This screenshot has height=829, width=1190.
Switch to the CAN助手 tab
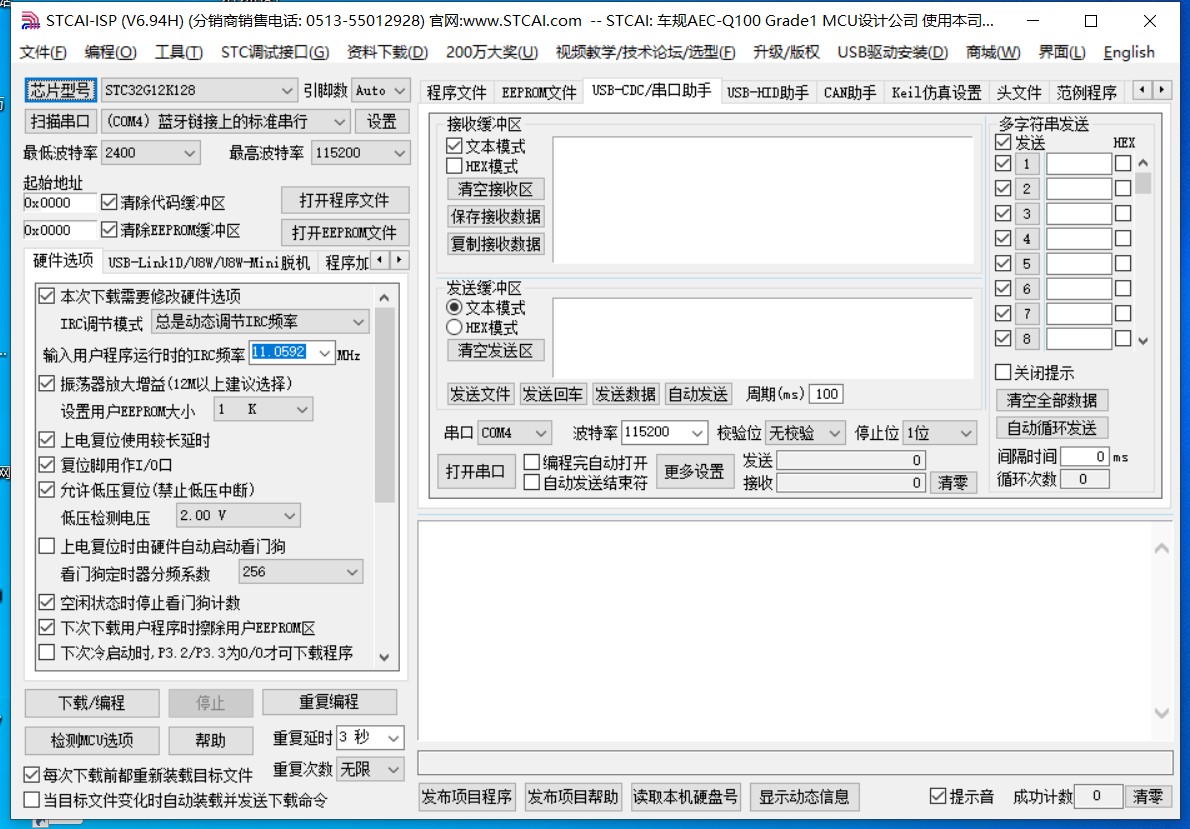[849, 93]
